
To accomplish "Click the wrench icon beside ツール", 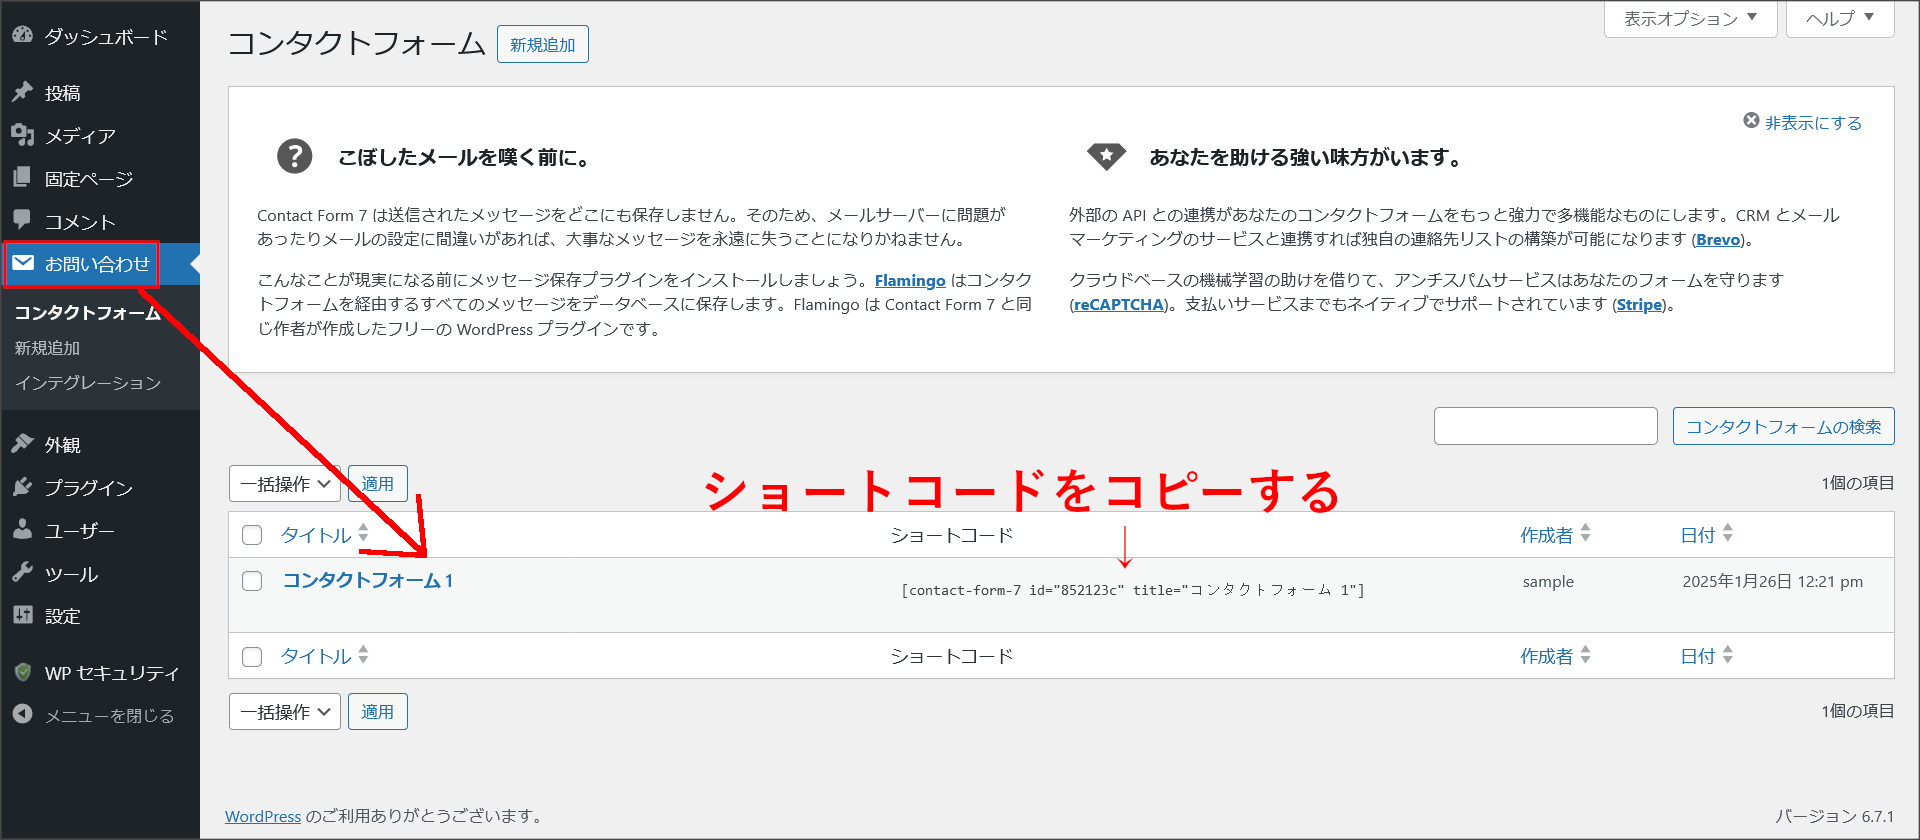I will pyautogui.click(x=22, y=573).
